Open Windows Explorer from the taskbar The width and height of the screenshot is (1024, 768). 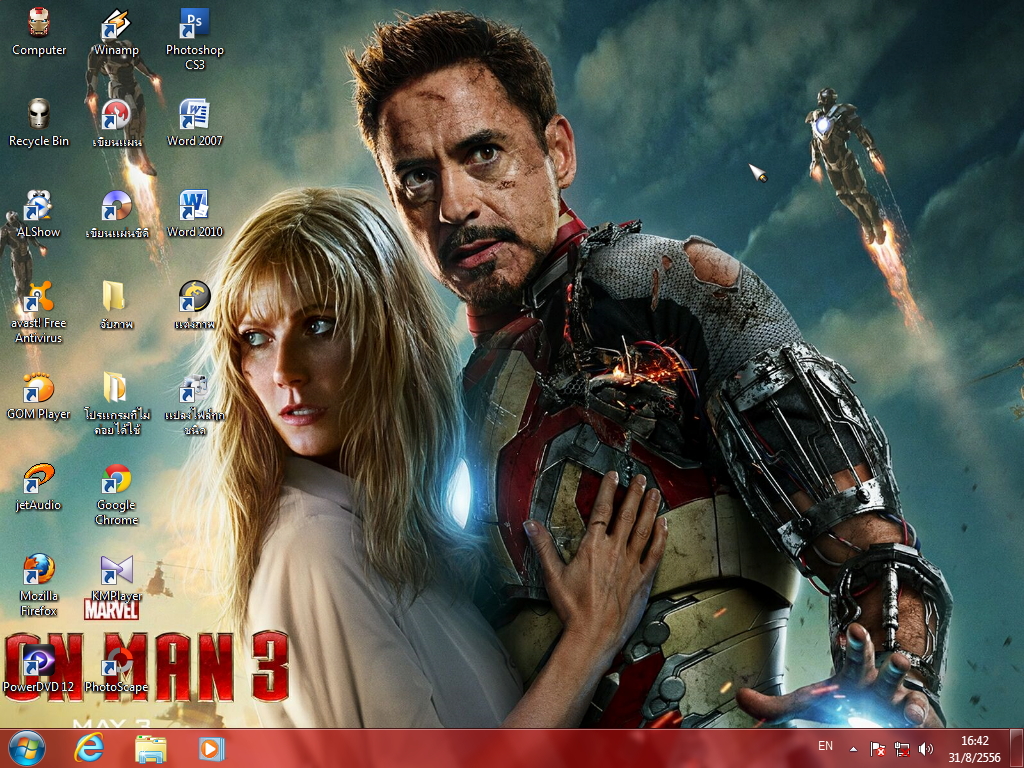pos(150,748)
